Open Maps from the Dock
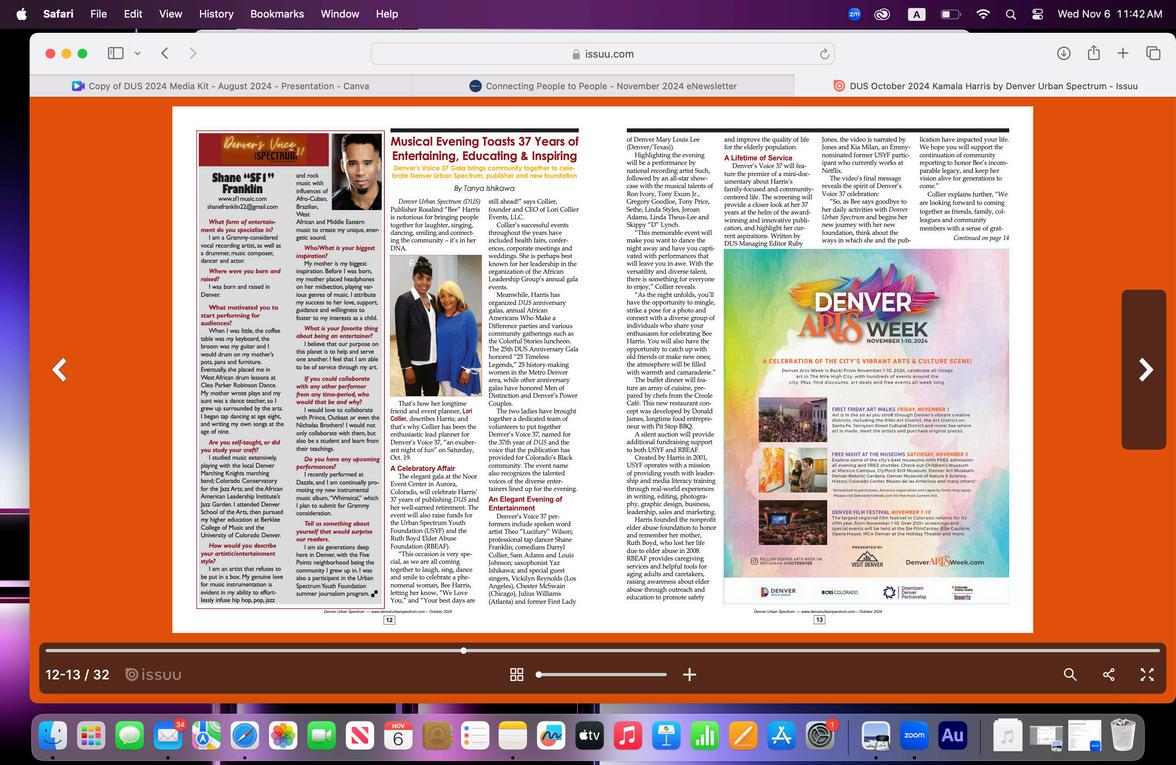The image size is (1176, 765). [x=206, y=736]
